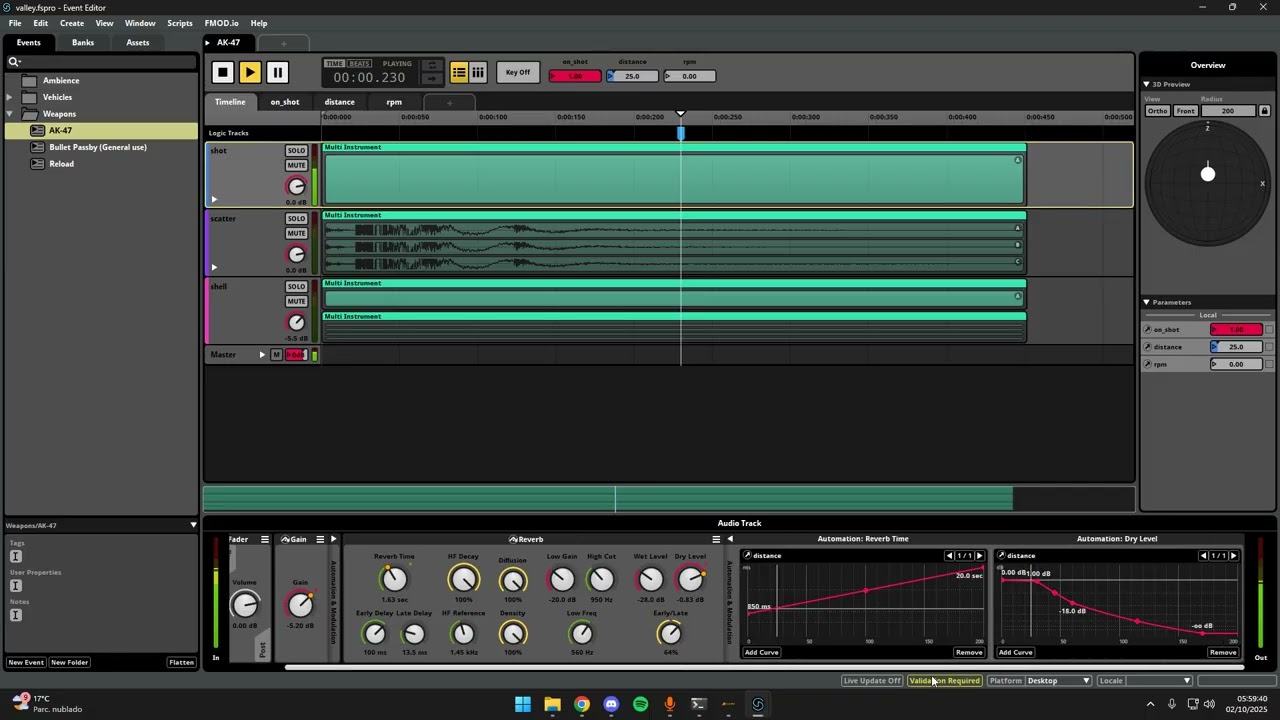
Task: Click the yellow play button
Action: [250, 72]
